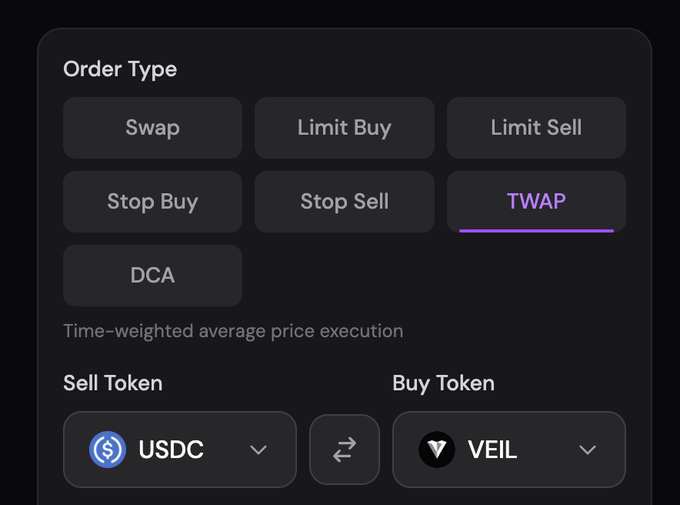Click the Buy Token label
The height and width of the screenshot is (505, 680).
443,383
